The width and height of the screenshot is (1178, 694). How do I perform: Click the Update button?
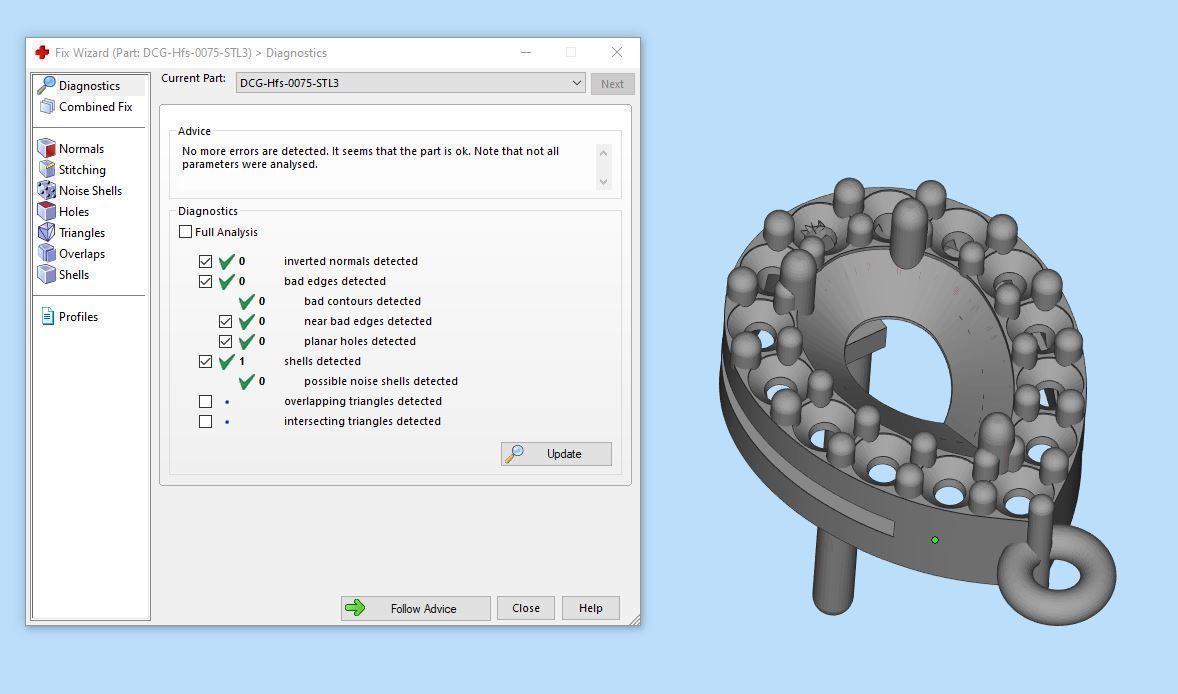click(556, 454)
